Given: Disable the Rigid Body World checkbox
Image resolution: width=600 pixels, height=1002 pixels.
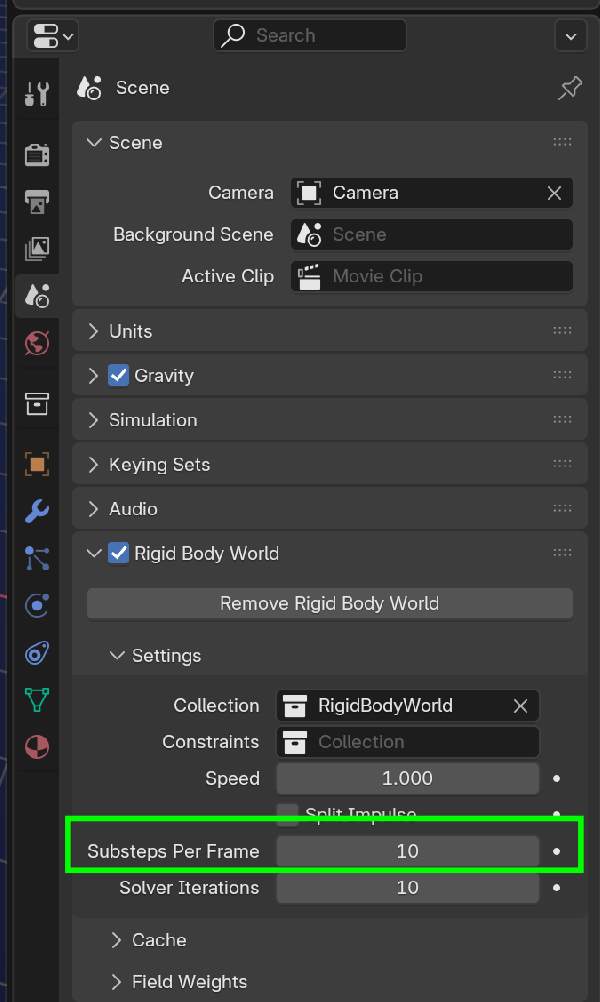Looking at the screenshot, I should click(x=117, y=552).
